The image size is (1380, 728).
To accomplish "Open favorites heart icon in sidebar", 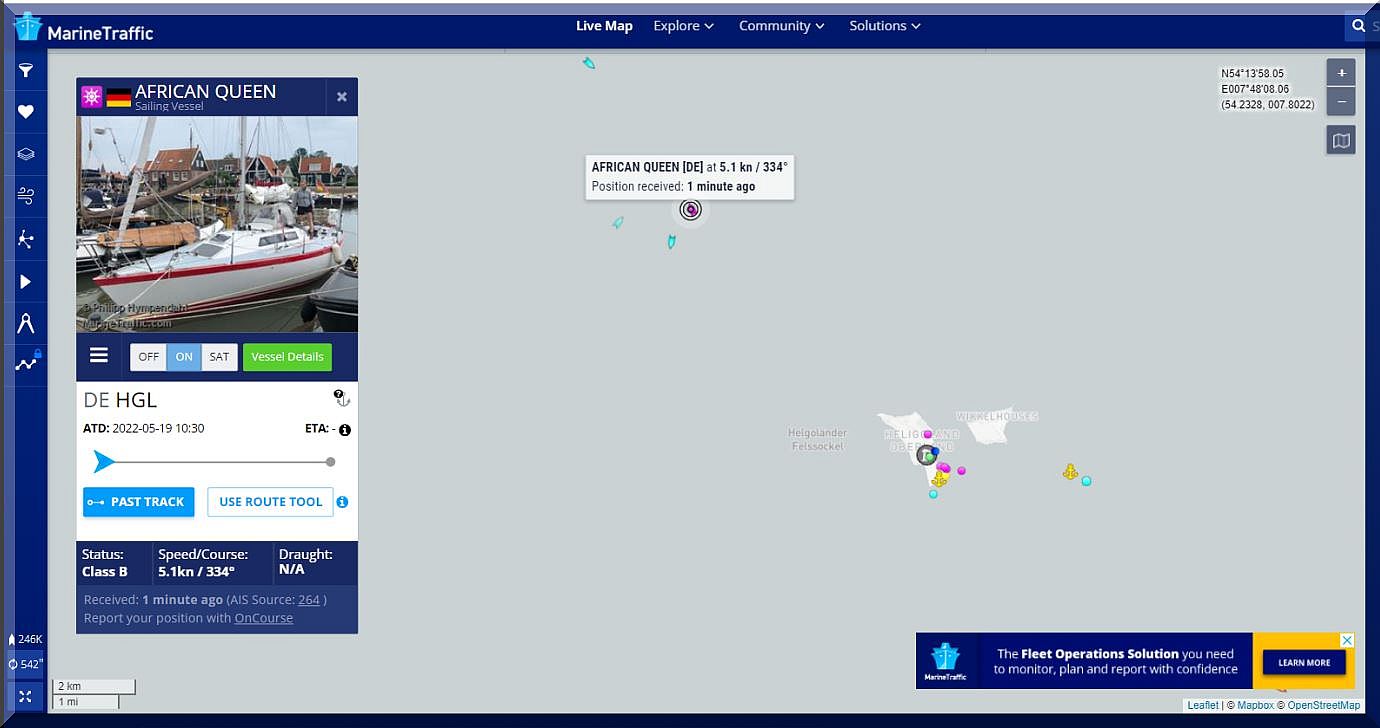I will [26, 112].
